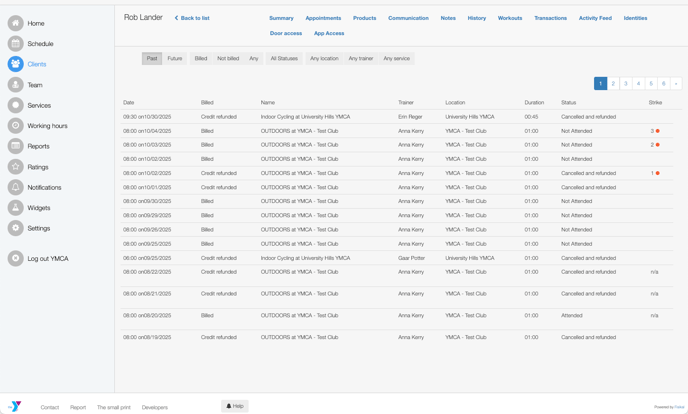Click the Help button in footer

(235, 406)
